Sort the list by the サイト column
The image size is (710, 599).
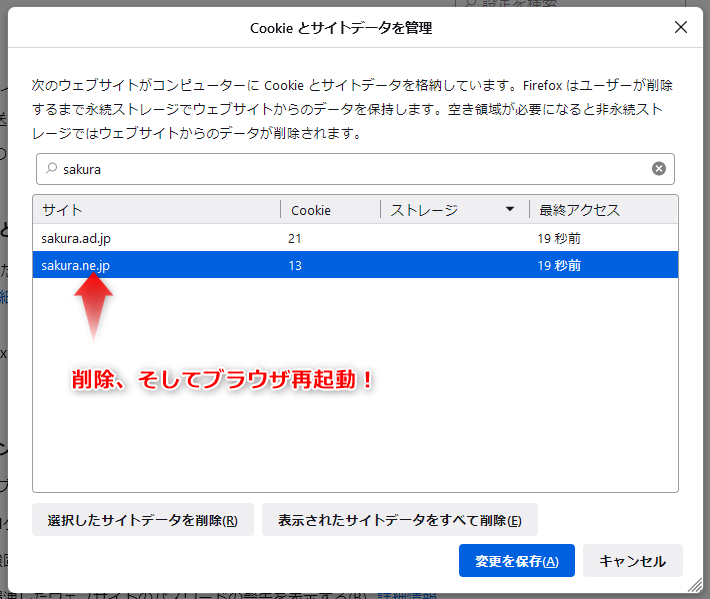[x=157, y=210]
